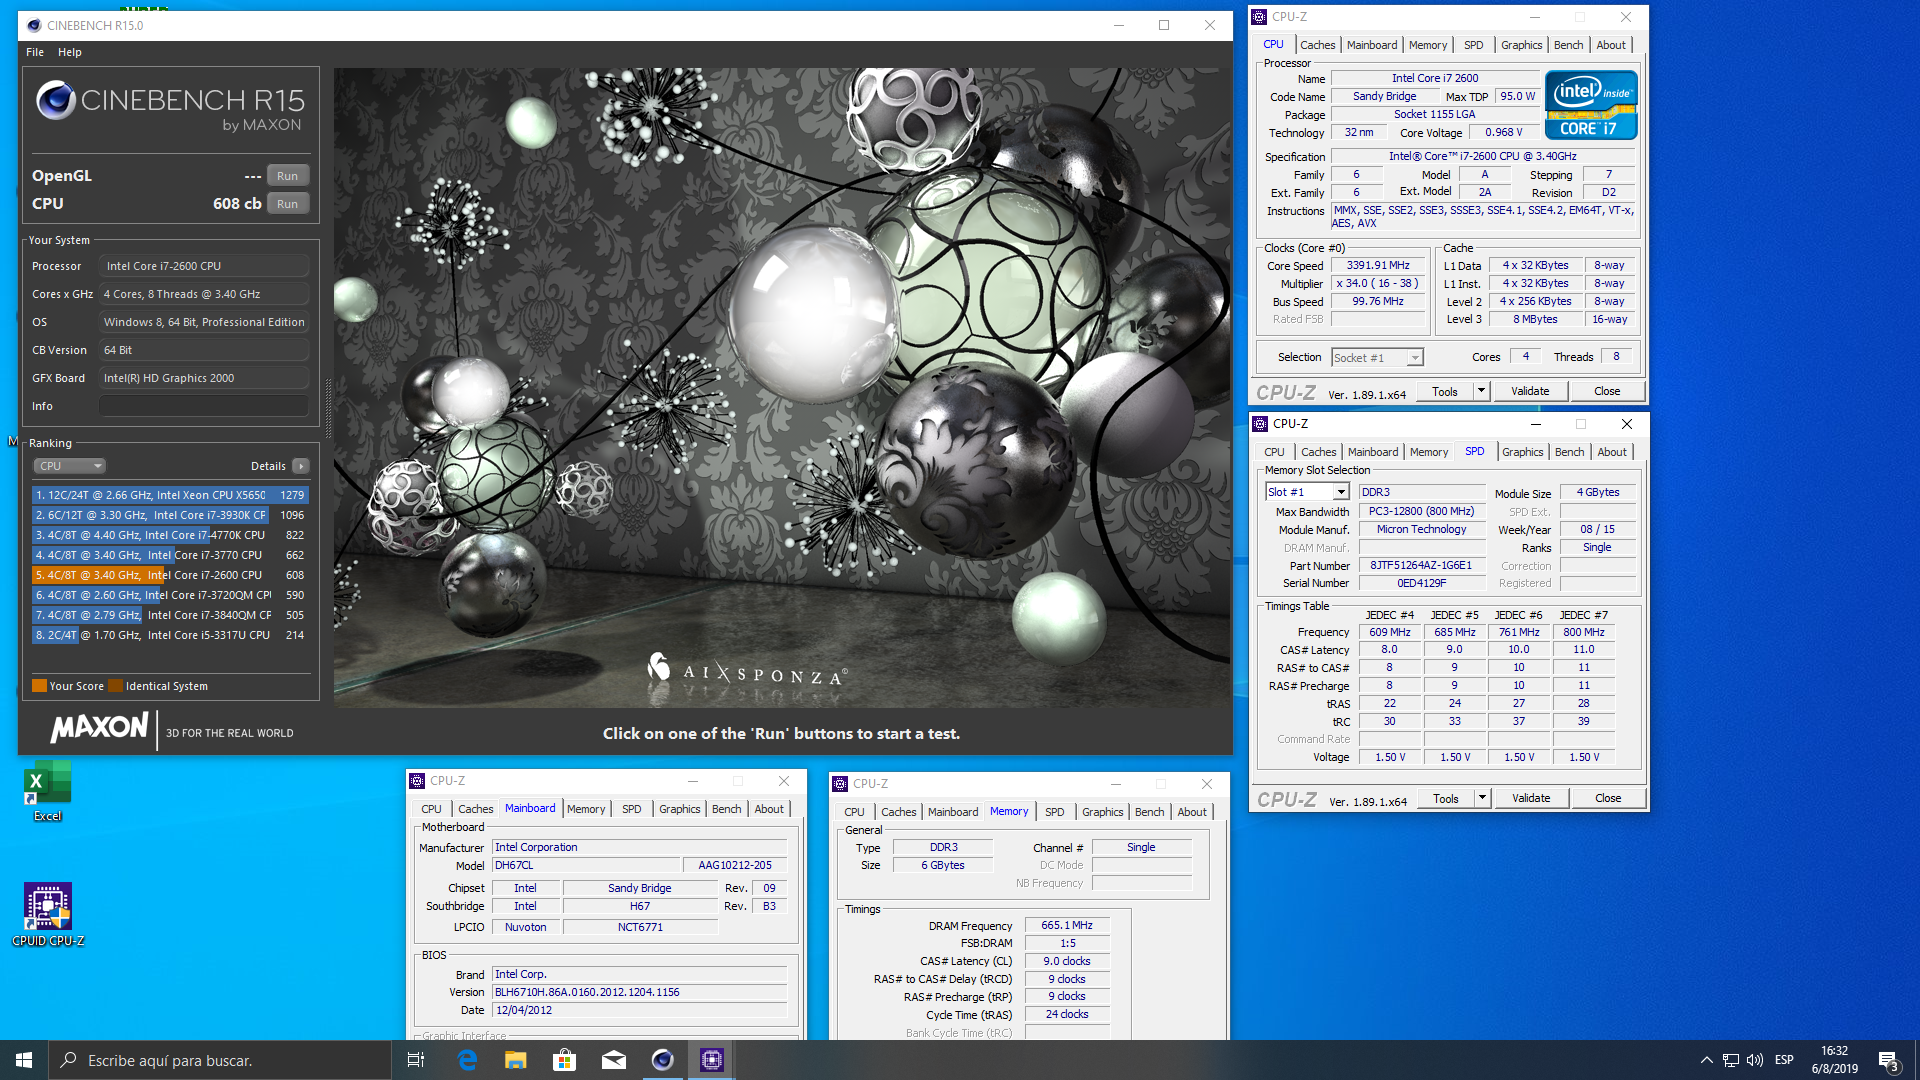Click Validate in SPD CPU-Z window
Viewport: 1920px width, 1080px height.
point(1531,798)
